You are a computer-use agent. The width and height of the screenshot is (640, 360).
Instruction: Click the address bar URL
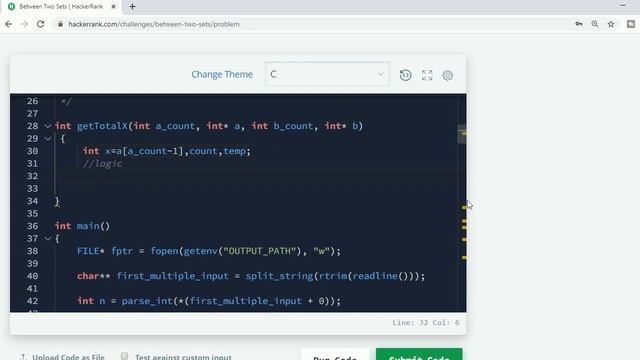(x=154, y=24)
